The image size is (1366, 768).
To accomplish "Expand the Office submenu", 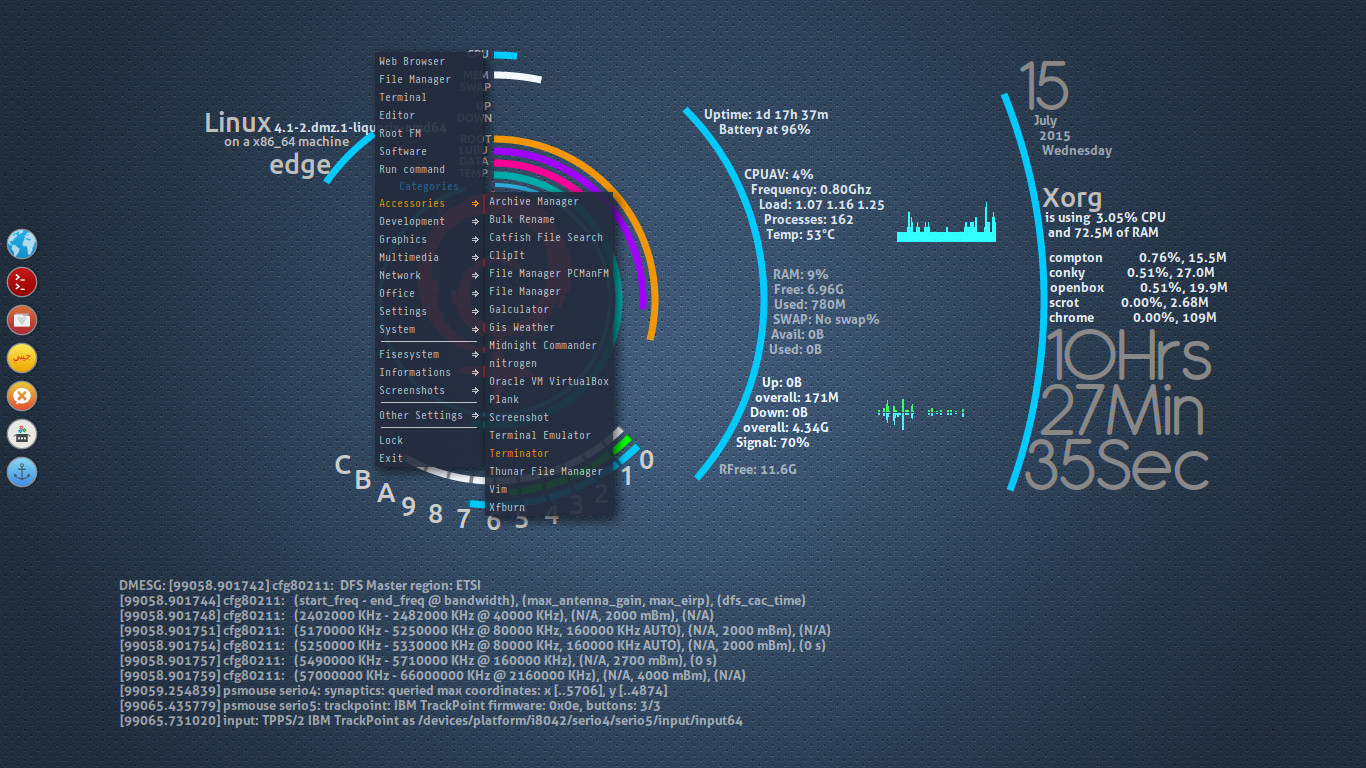I will 430,293.
